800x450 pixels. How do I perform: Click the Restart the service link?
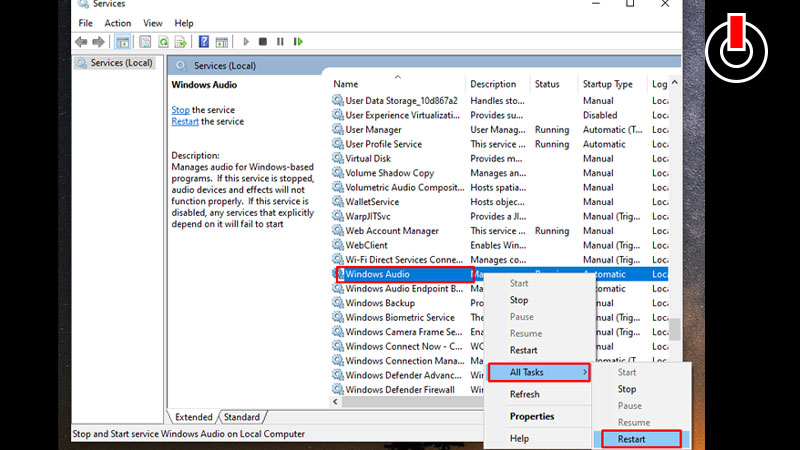[185, 121]
